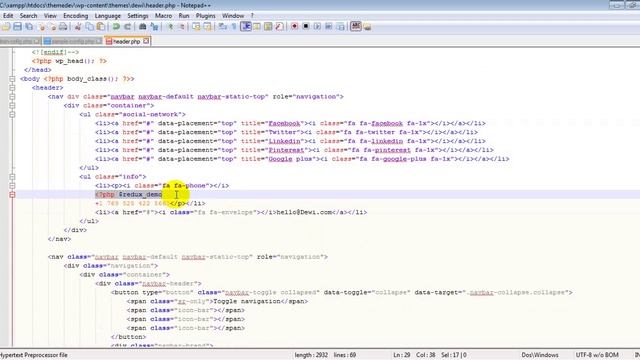Toggle show all characters
Screen dimensions: 640x360
[x=234, y=27]
